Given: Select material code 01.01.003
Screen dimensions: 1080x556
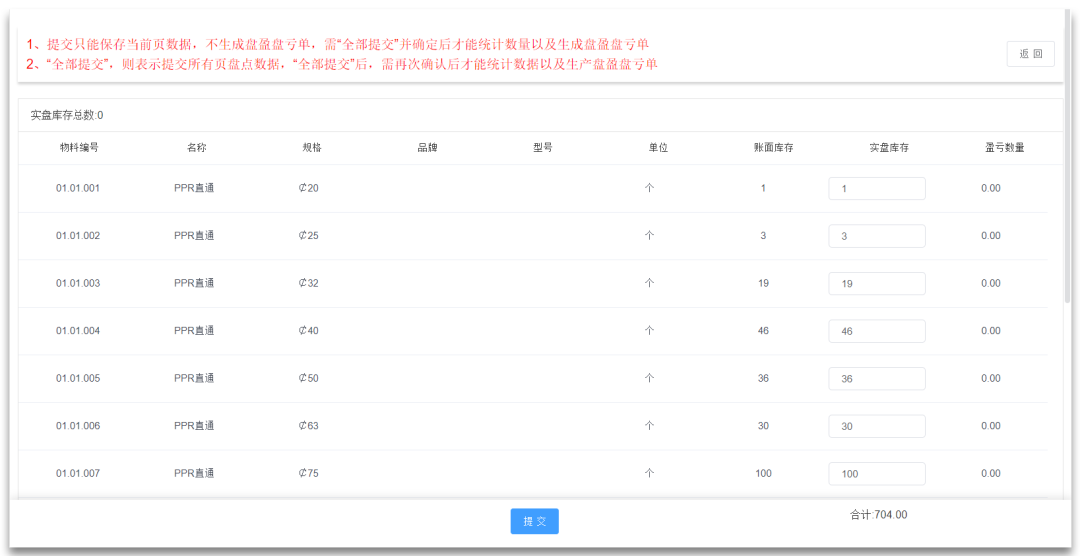Looking at the screenshot, I should [78, 283].
